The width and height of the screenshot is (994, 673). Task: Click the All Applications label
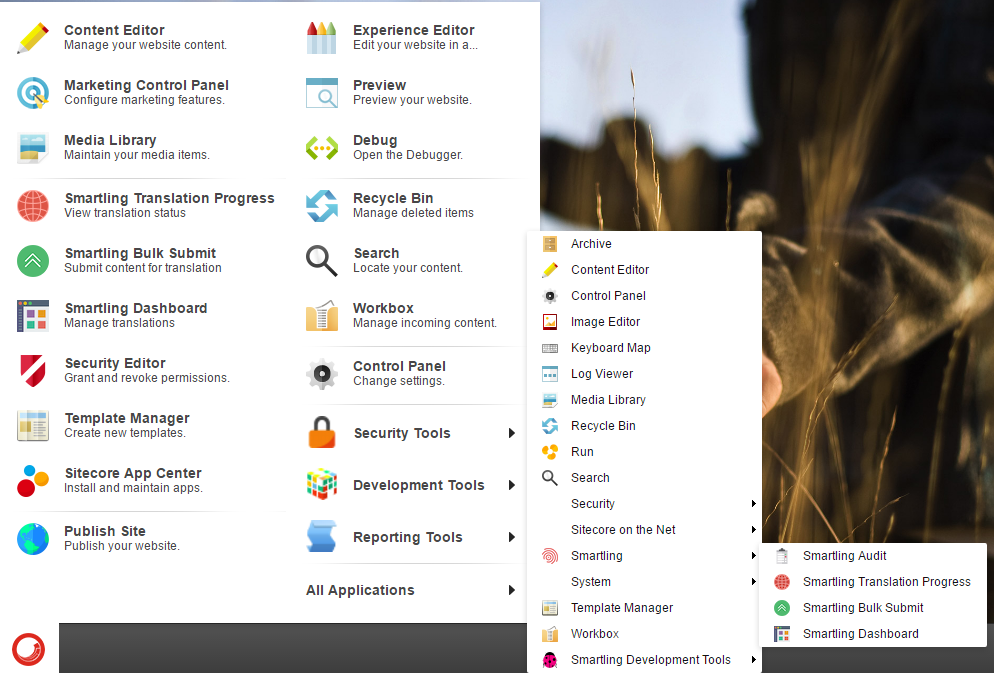(360, 590)
